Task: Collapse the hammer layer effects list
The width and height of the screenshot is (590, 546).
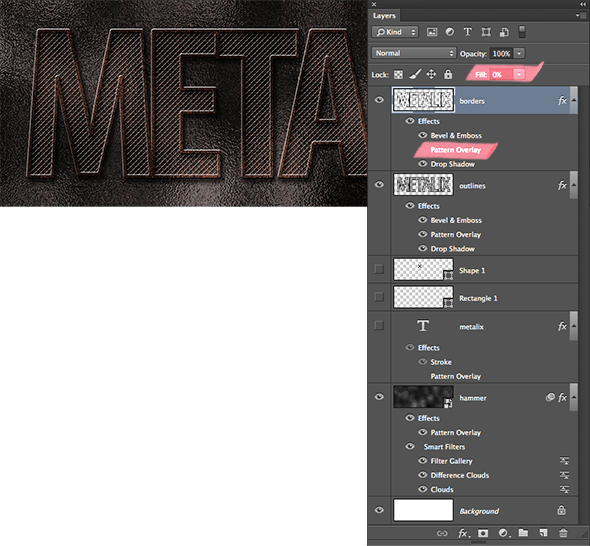Action: coord(574,397)
